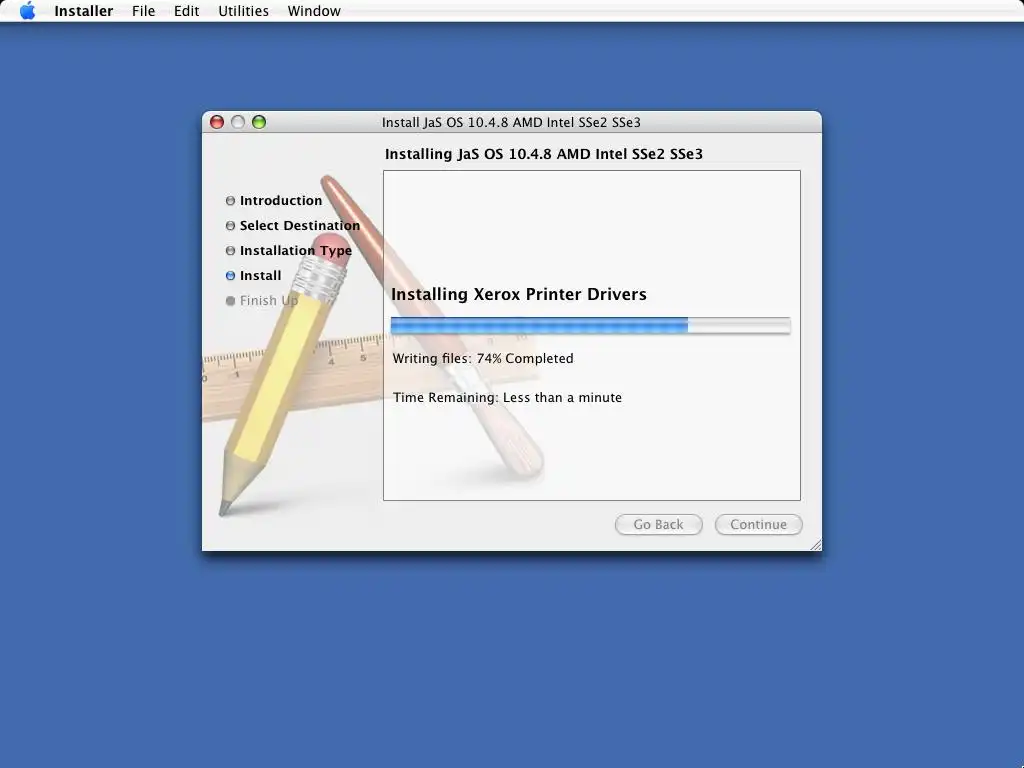Click the dimmed Finish Up step bullet
The image size is (1024, 768).
coord(230,301)
